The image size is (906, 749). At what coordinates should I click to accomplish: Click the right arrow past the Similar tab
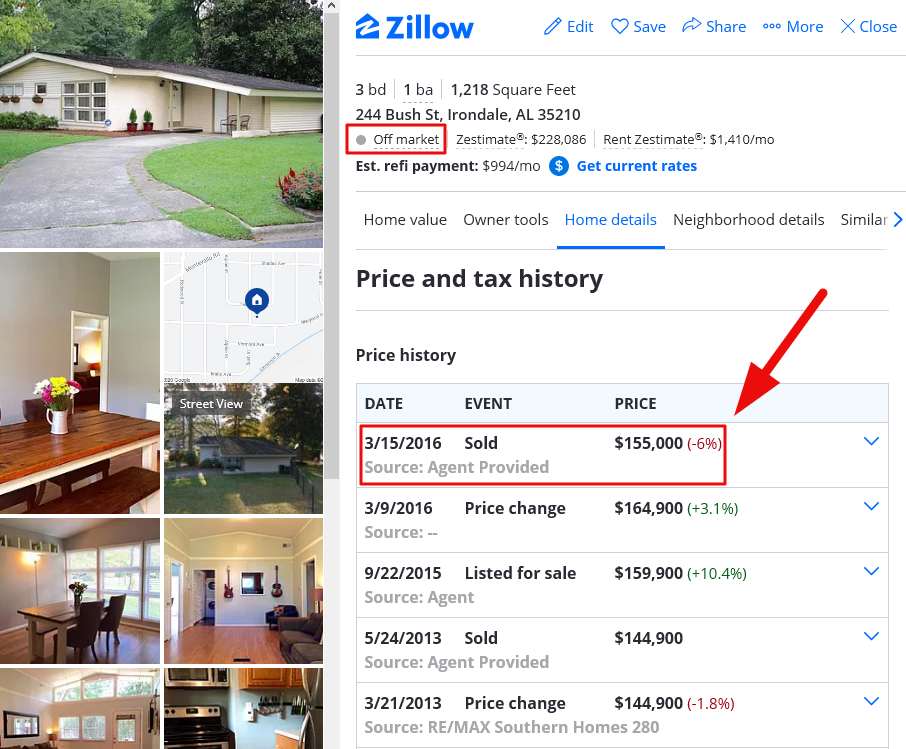tap(898, 219)
